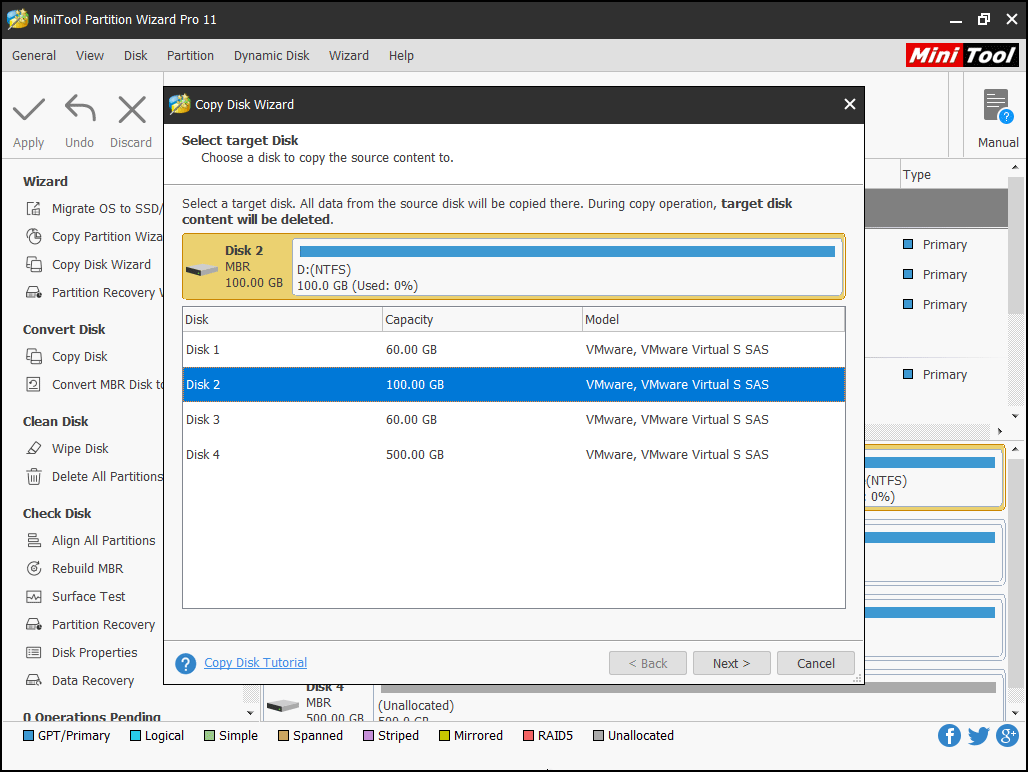The height and width of the screenshot is (772, 1028).
Task: Click Convert MBR Disk icon
Action: pos(33,385)
